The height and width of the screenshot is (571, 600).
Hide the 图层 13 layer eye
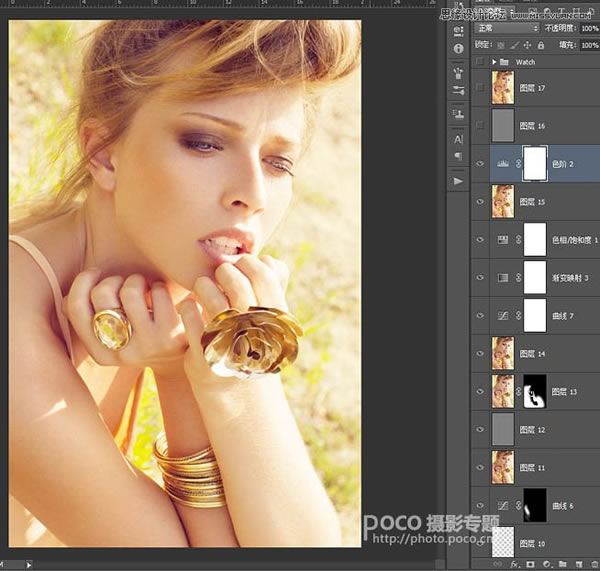[x=480, y=392]
